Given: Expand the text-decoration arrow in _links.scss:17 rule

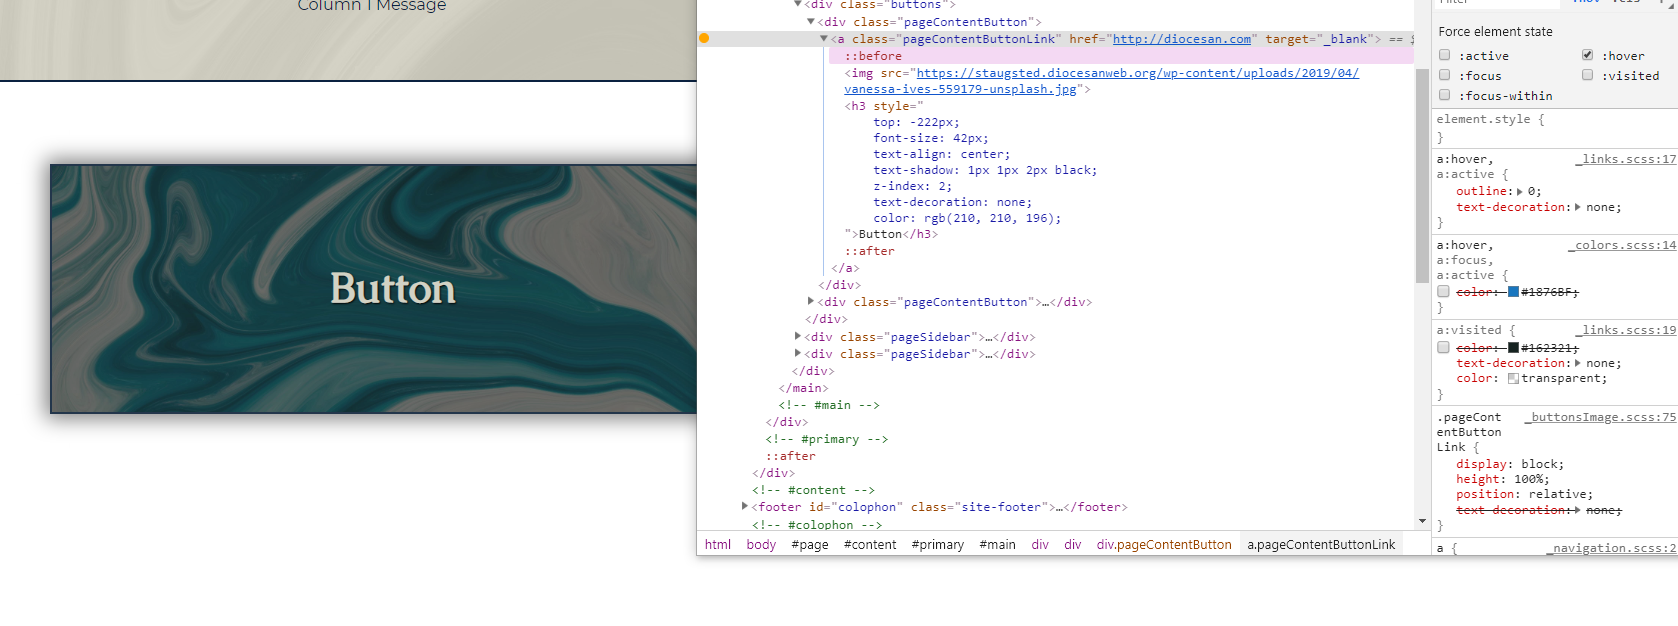Looking at the screenshot, I should coord(1578,208).
